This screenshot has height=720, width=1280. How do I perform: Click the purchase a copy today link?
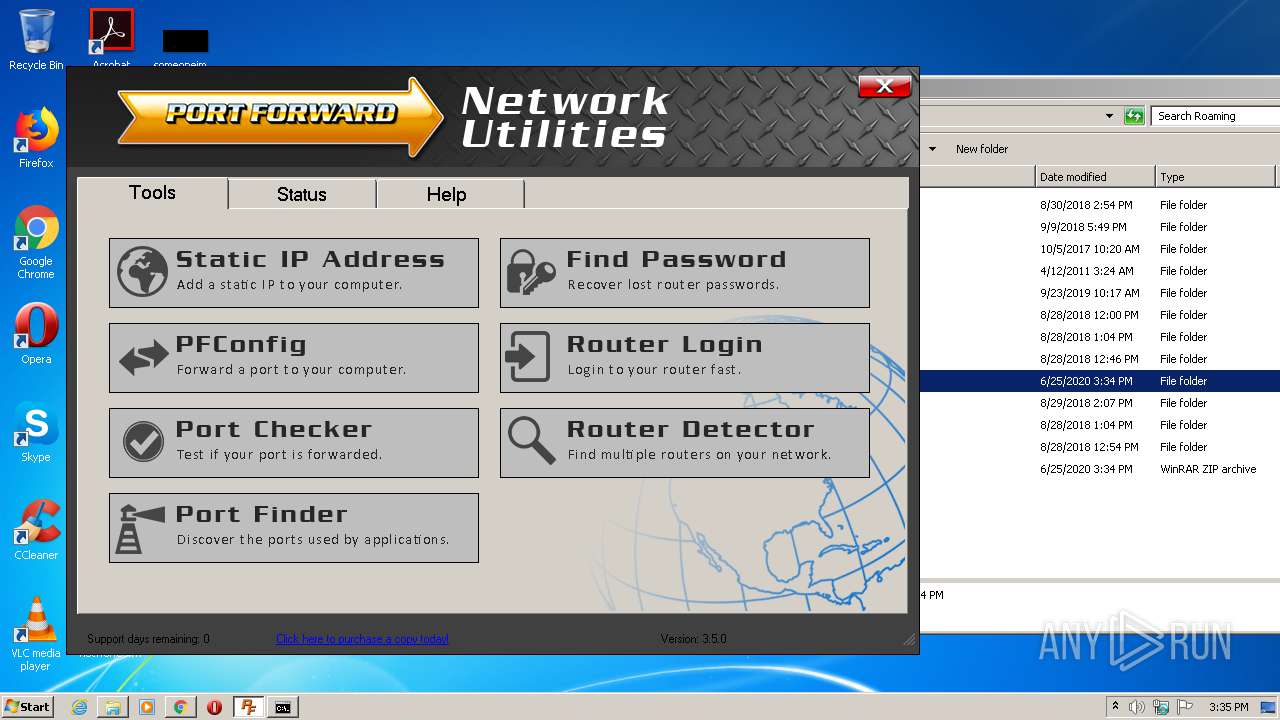[x=362, y=639]
